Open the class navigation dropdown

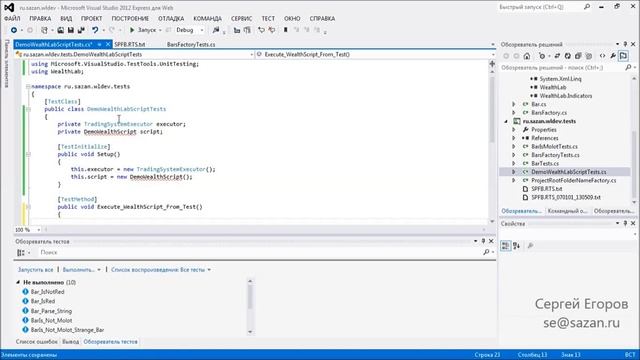click(x=252, y=54)
